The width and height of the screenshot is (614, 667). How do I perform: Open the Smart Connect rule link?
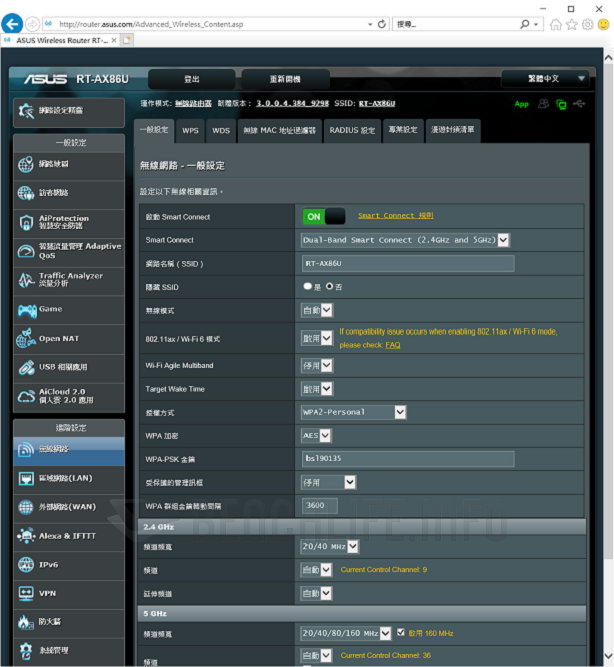coord(395,216)
